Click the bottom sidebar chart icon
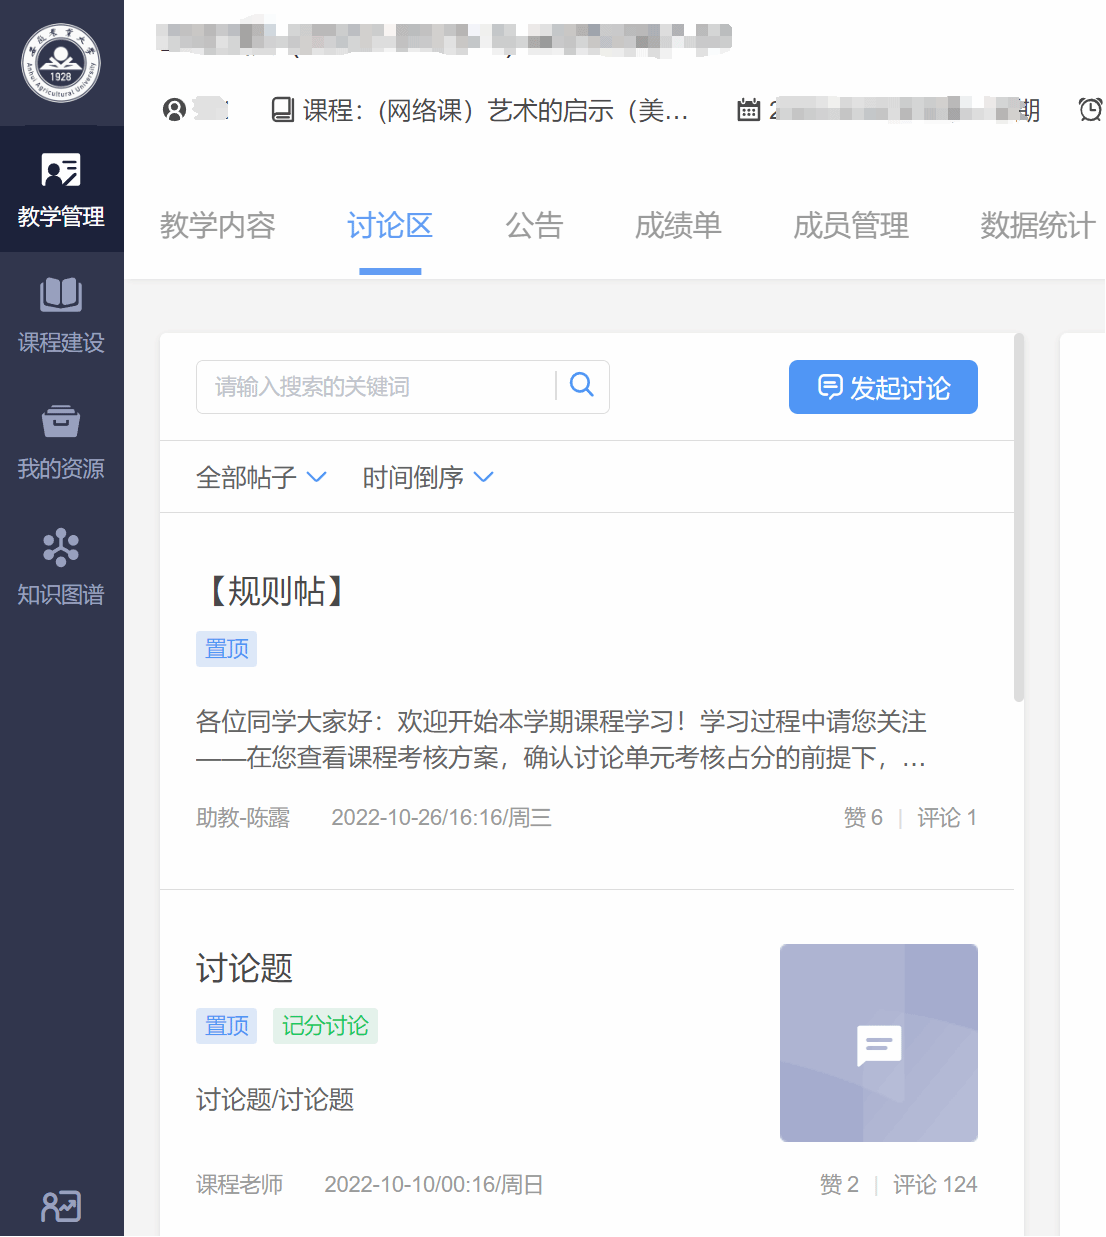Image resolution: width=1106 pixels, height=1237 pixels. click(x=61, y=1206)
